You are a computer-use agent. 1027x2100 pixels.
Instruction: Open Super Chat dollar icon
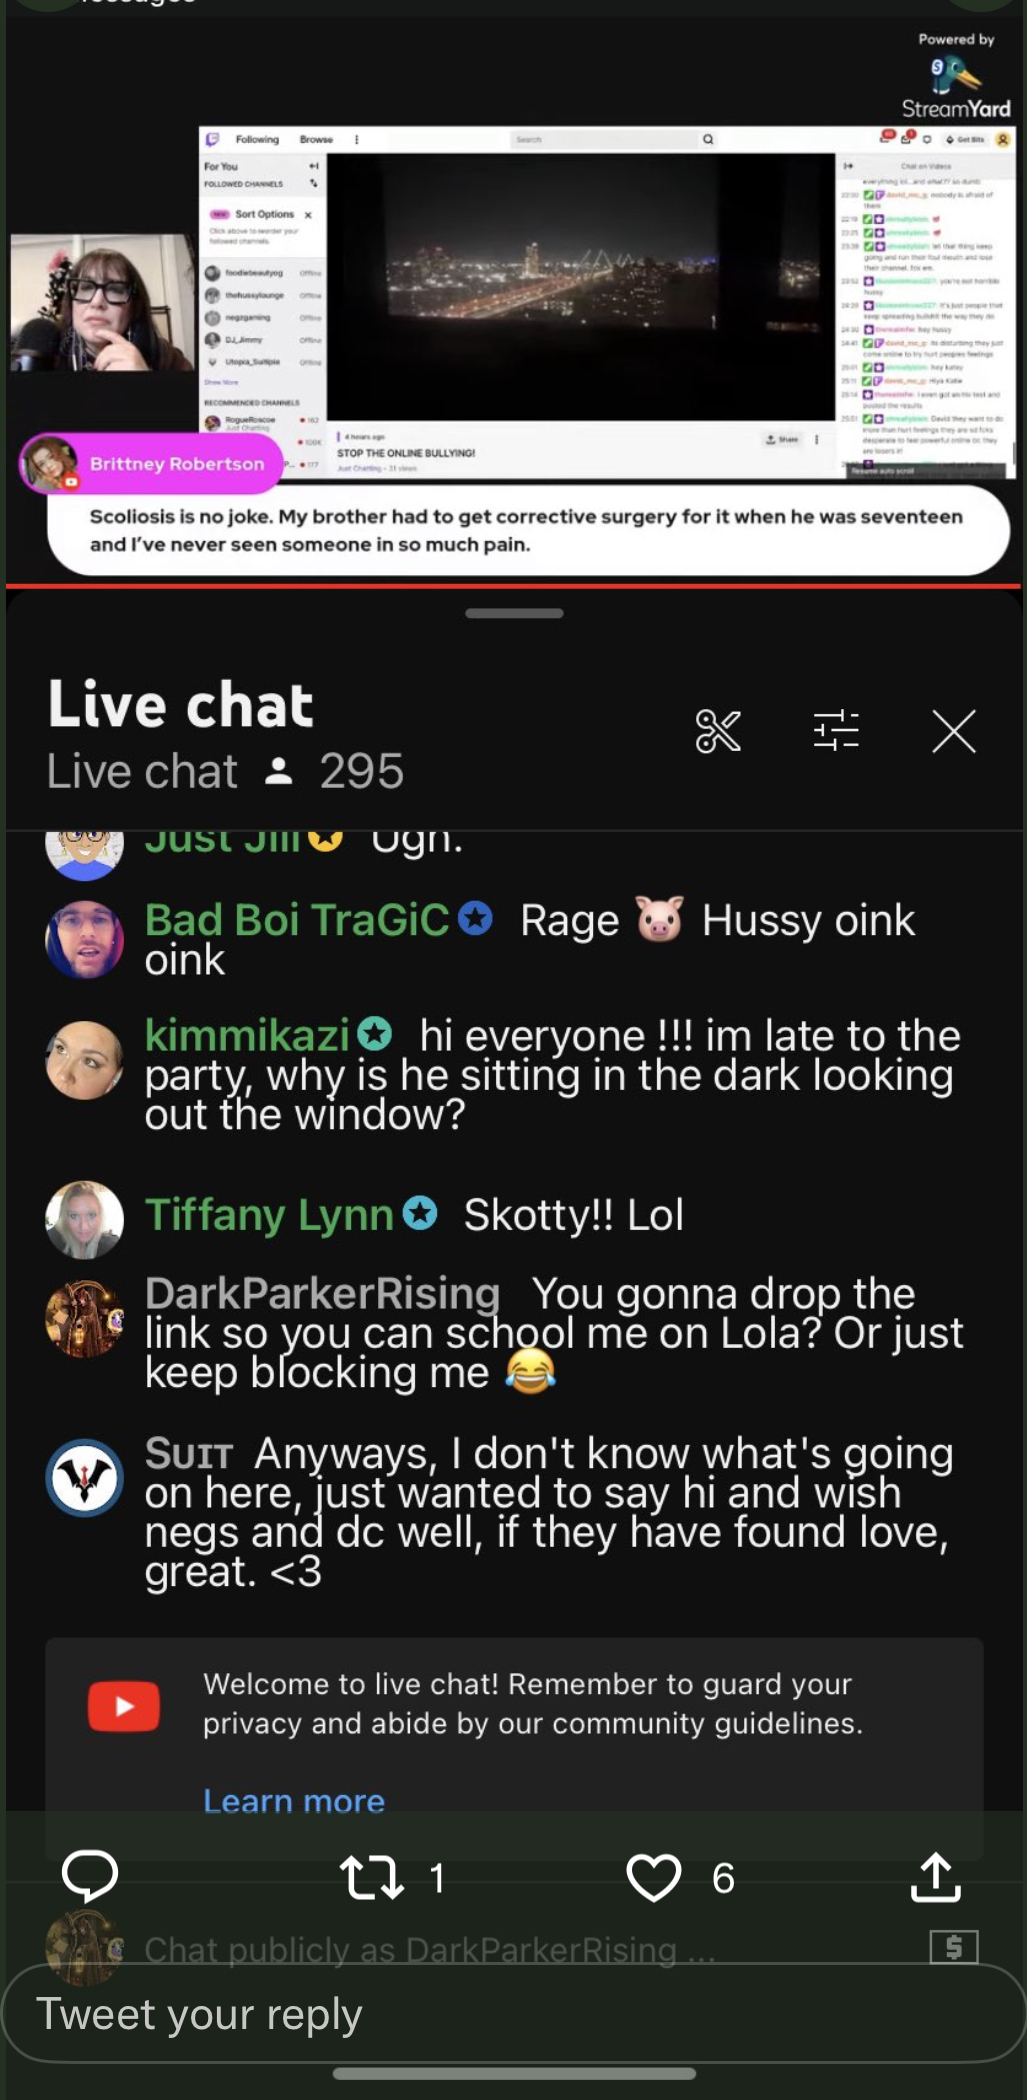click(x=954, y=1946)
